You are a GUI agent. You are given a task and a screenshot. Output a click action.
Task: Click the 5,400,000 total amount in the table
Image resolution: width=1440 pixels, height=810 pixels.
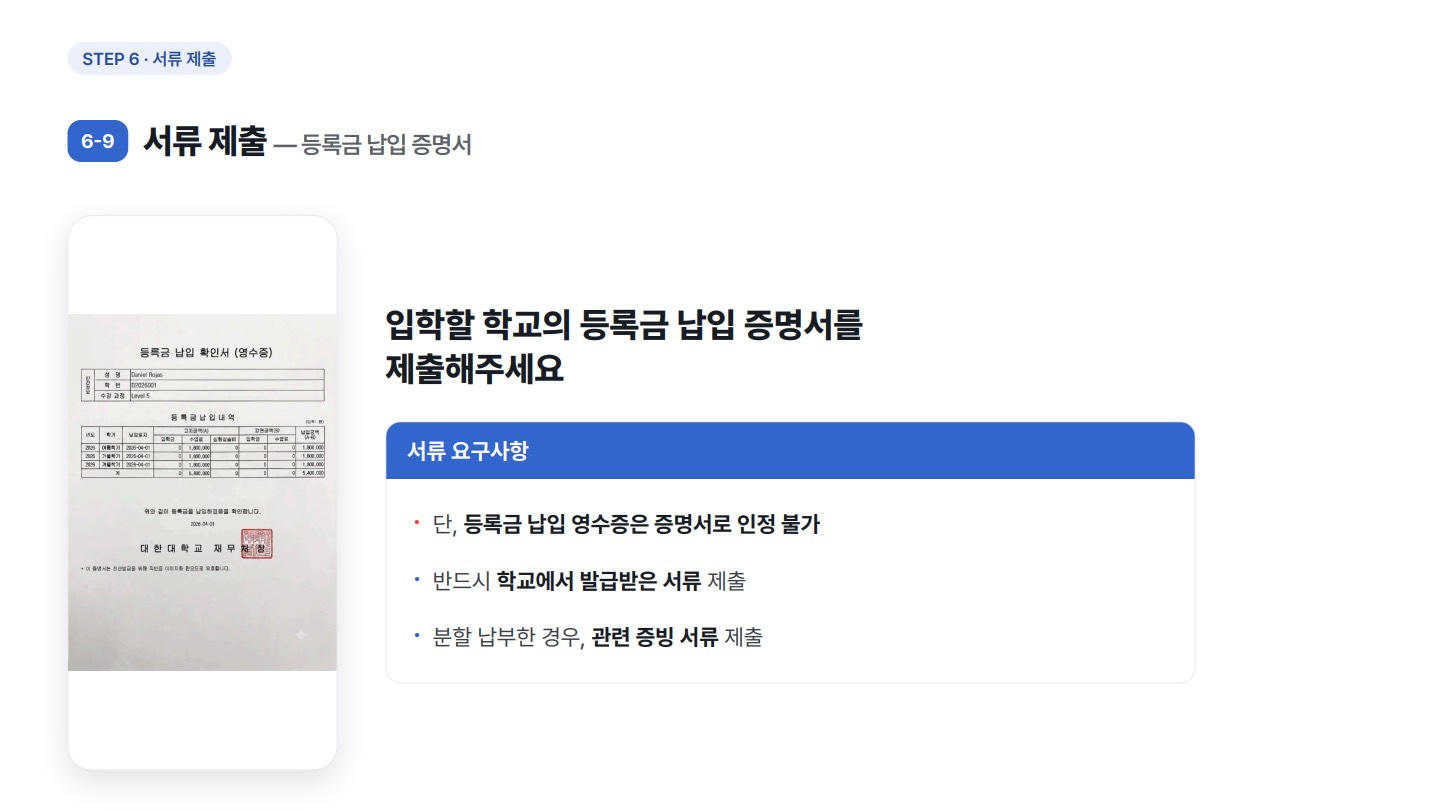(x=310, y=474)
